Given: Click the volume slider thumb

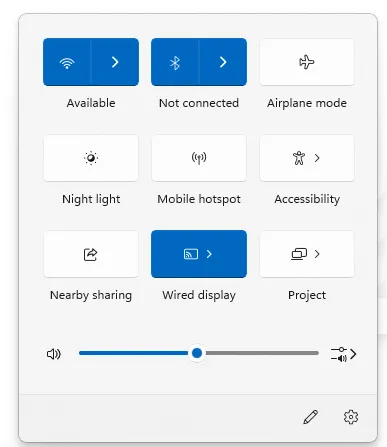Looking at the screenshot, I should 197,353.
